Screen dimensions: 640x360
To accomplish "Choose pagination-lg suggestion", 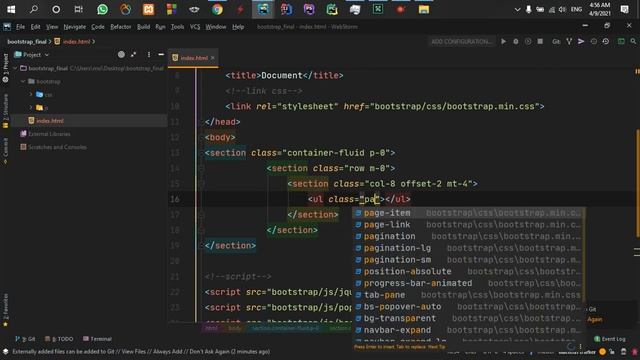I will [x=469, y=248].
